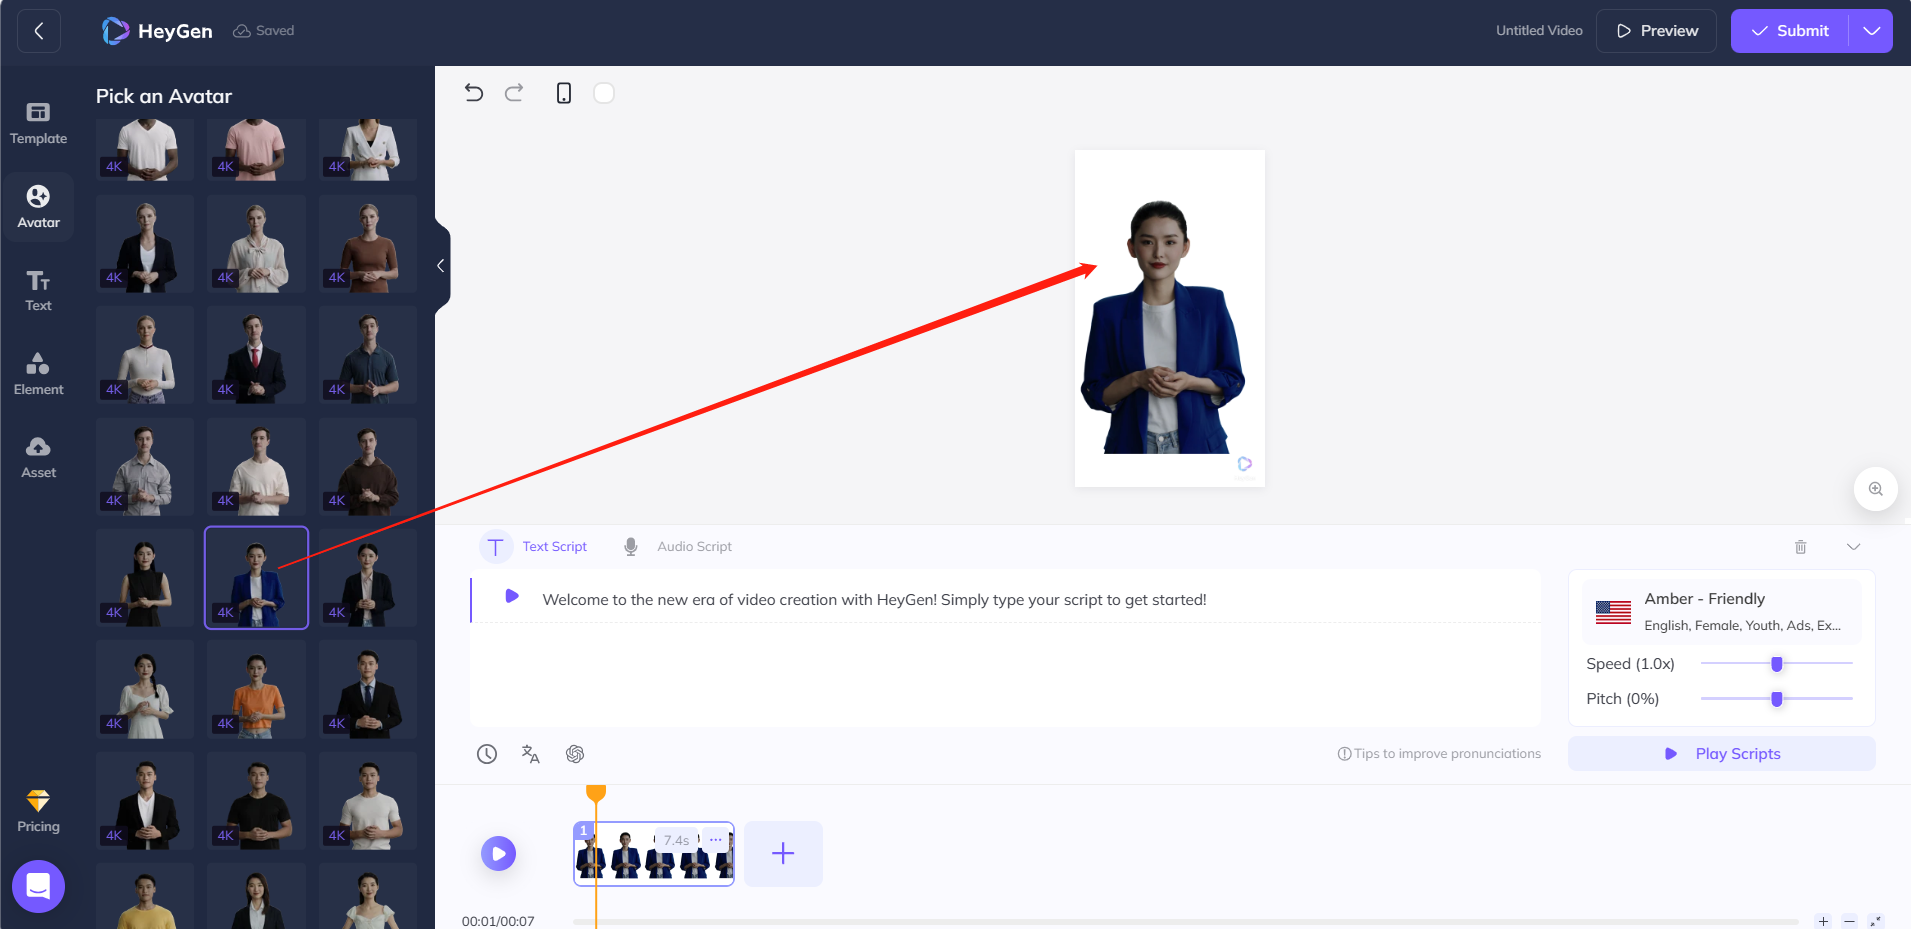
Task: Open the Avatar panel
Action: pyautogui.click(x=38, y=207)
